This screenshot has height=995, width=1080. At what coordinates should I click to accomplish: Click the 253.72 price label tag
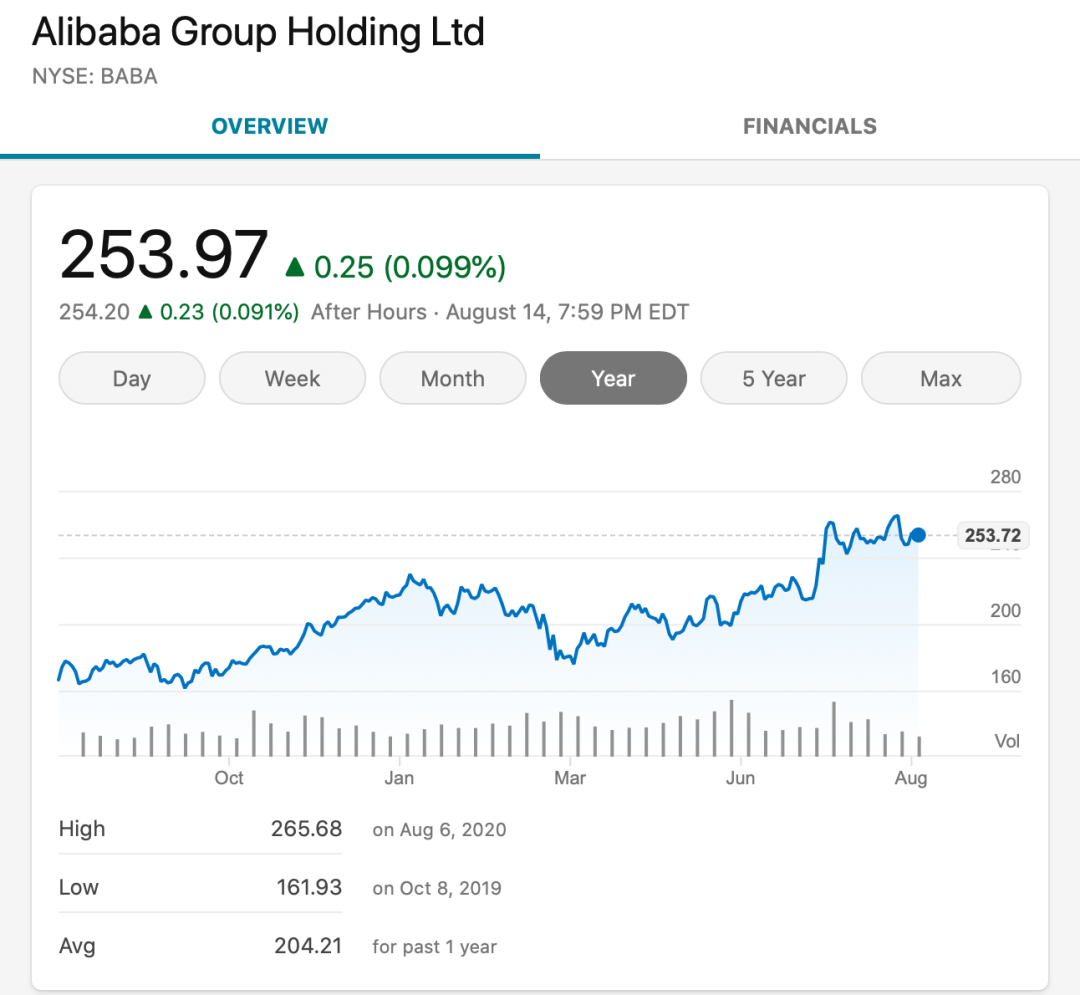pos(993,536)
